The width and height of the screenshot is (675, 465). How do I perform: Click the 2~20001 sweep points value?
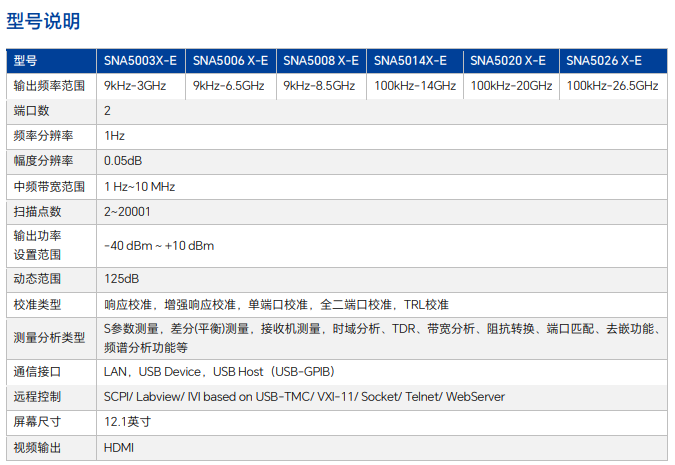click(126, 212)
